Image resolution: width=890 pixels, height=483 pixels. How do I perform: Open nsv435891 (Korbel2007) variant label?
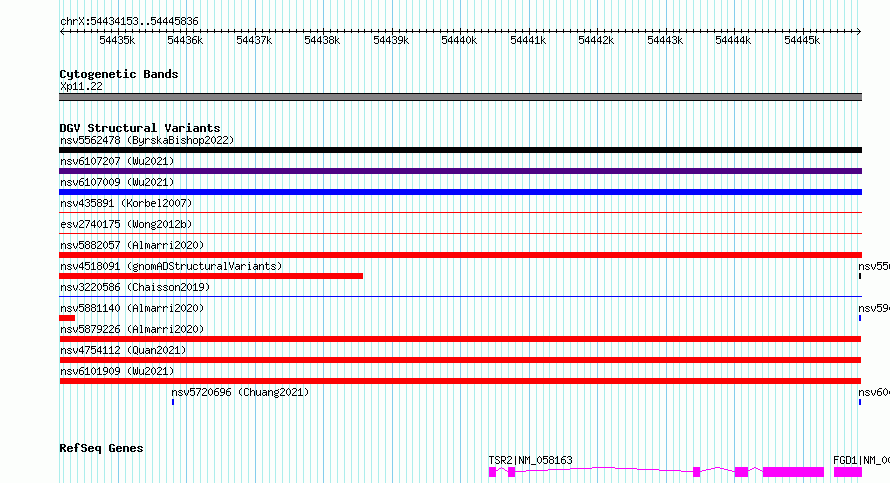[126, 203]
